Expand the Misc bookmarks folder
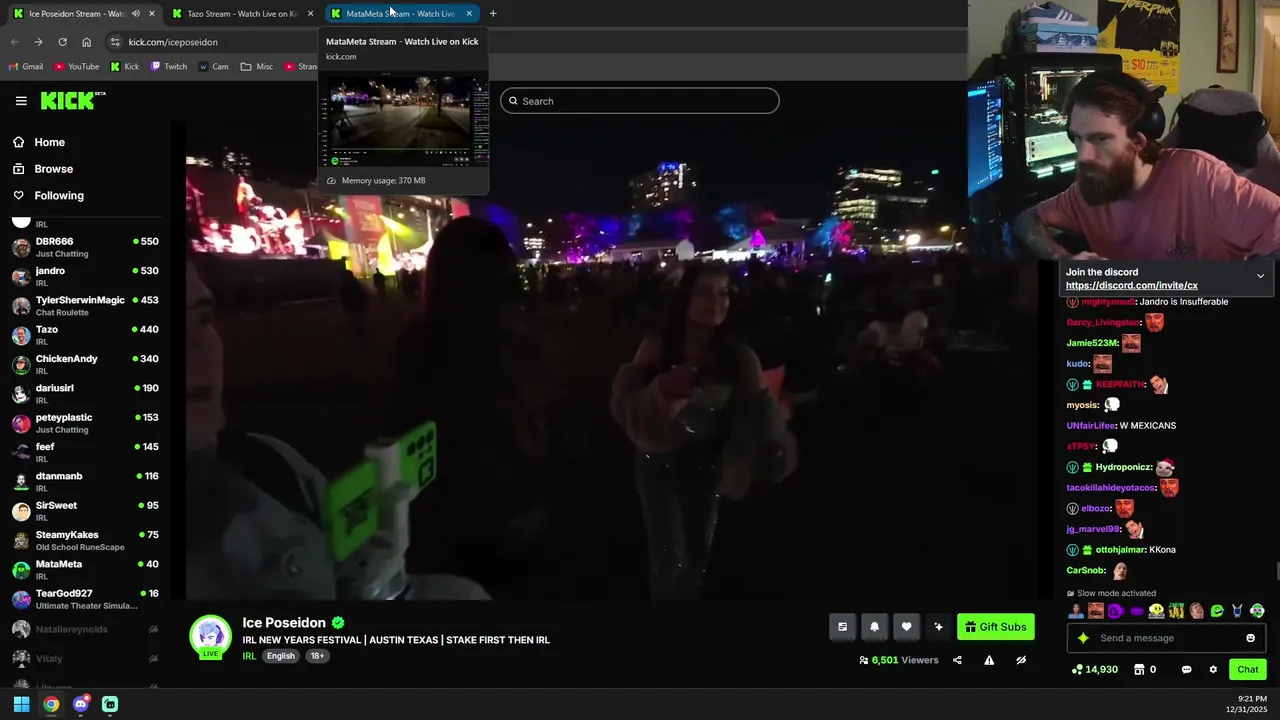 pyautogui.click(x=257, y=67)
